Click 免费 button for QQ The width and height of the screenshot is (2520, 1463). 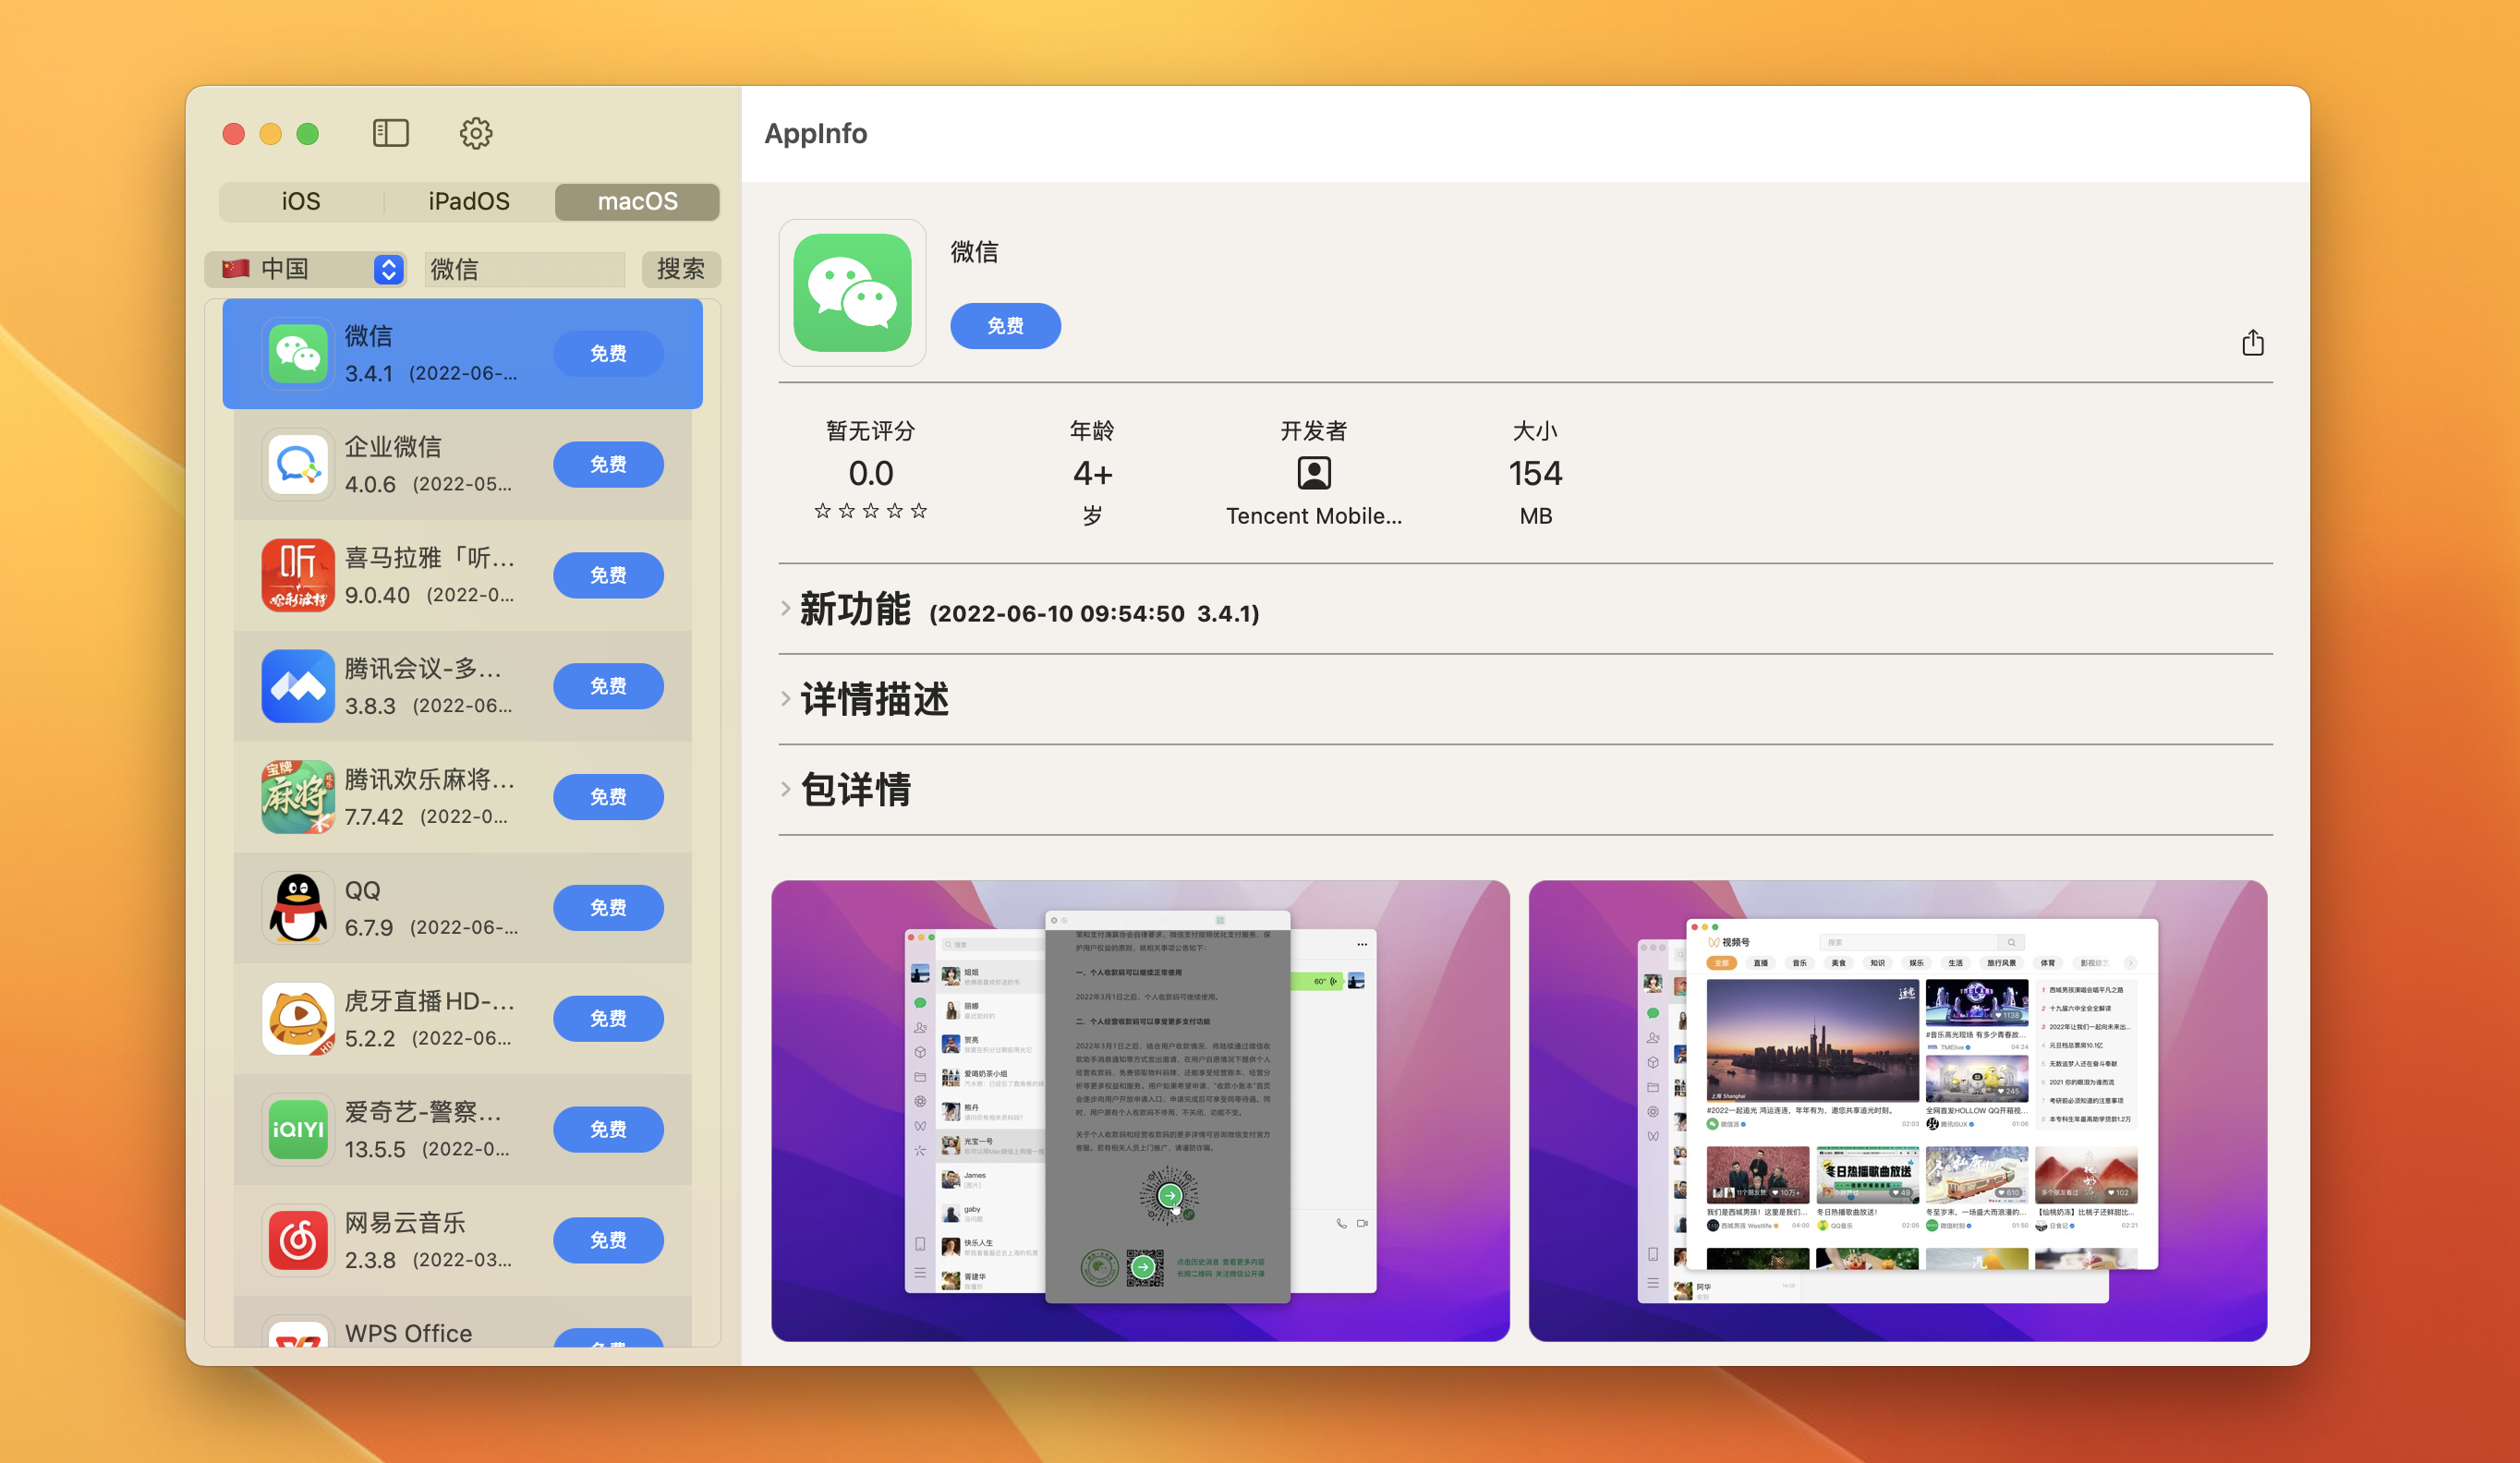(x=608, y=908)
